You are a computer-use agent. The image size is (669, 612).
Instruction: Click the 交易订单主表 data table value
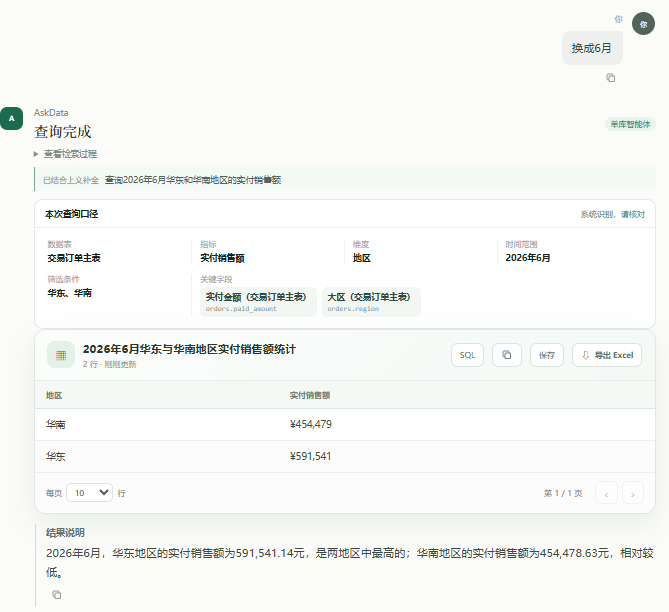[x=74, y=258]
